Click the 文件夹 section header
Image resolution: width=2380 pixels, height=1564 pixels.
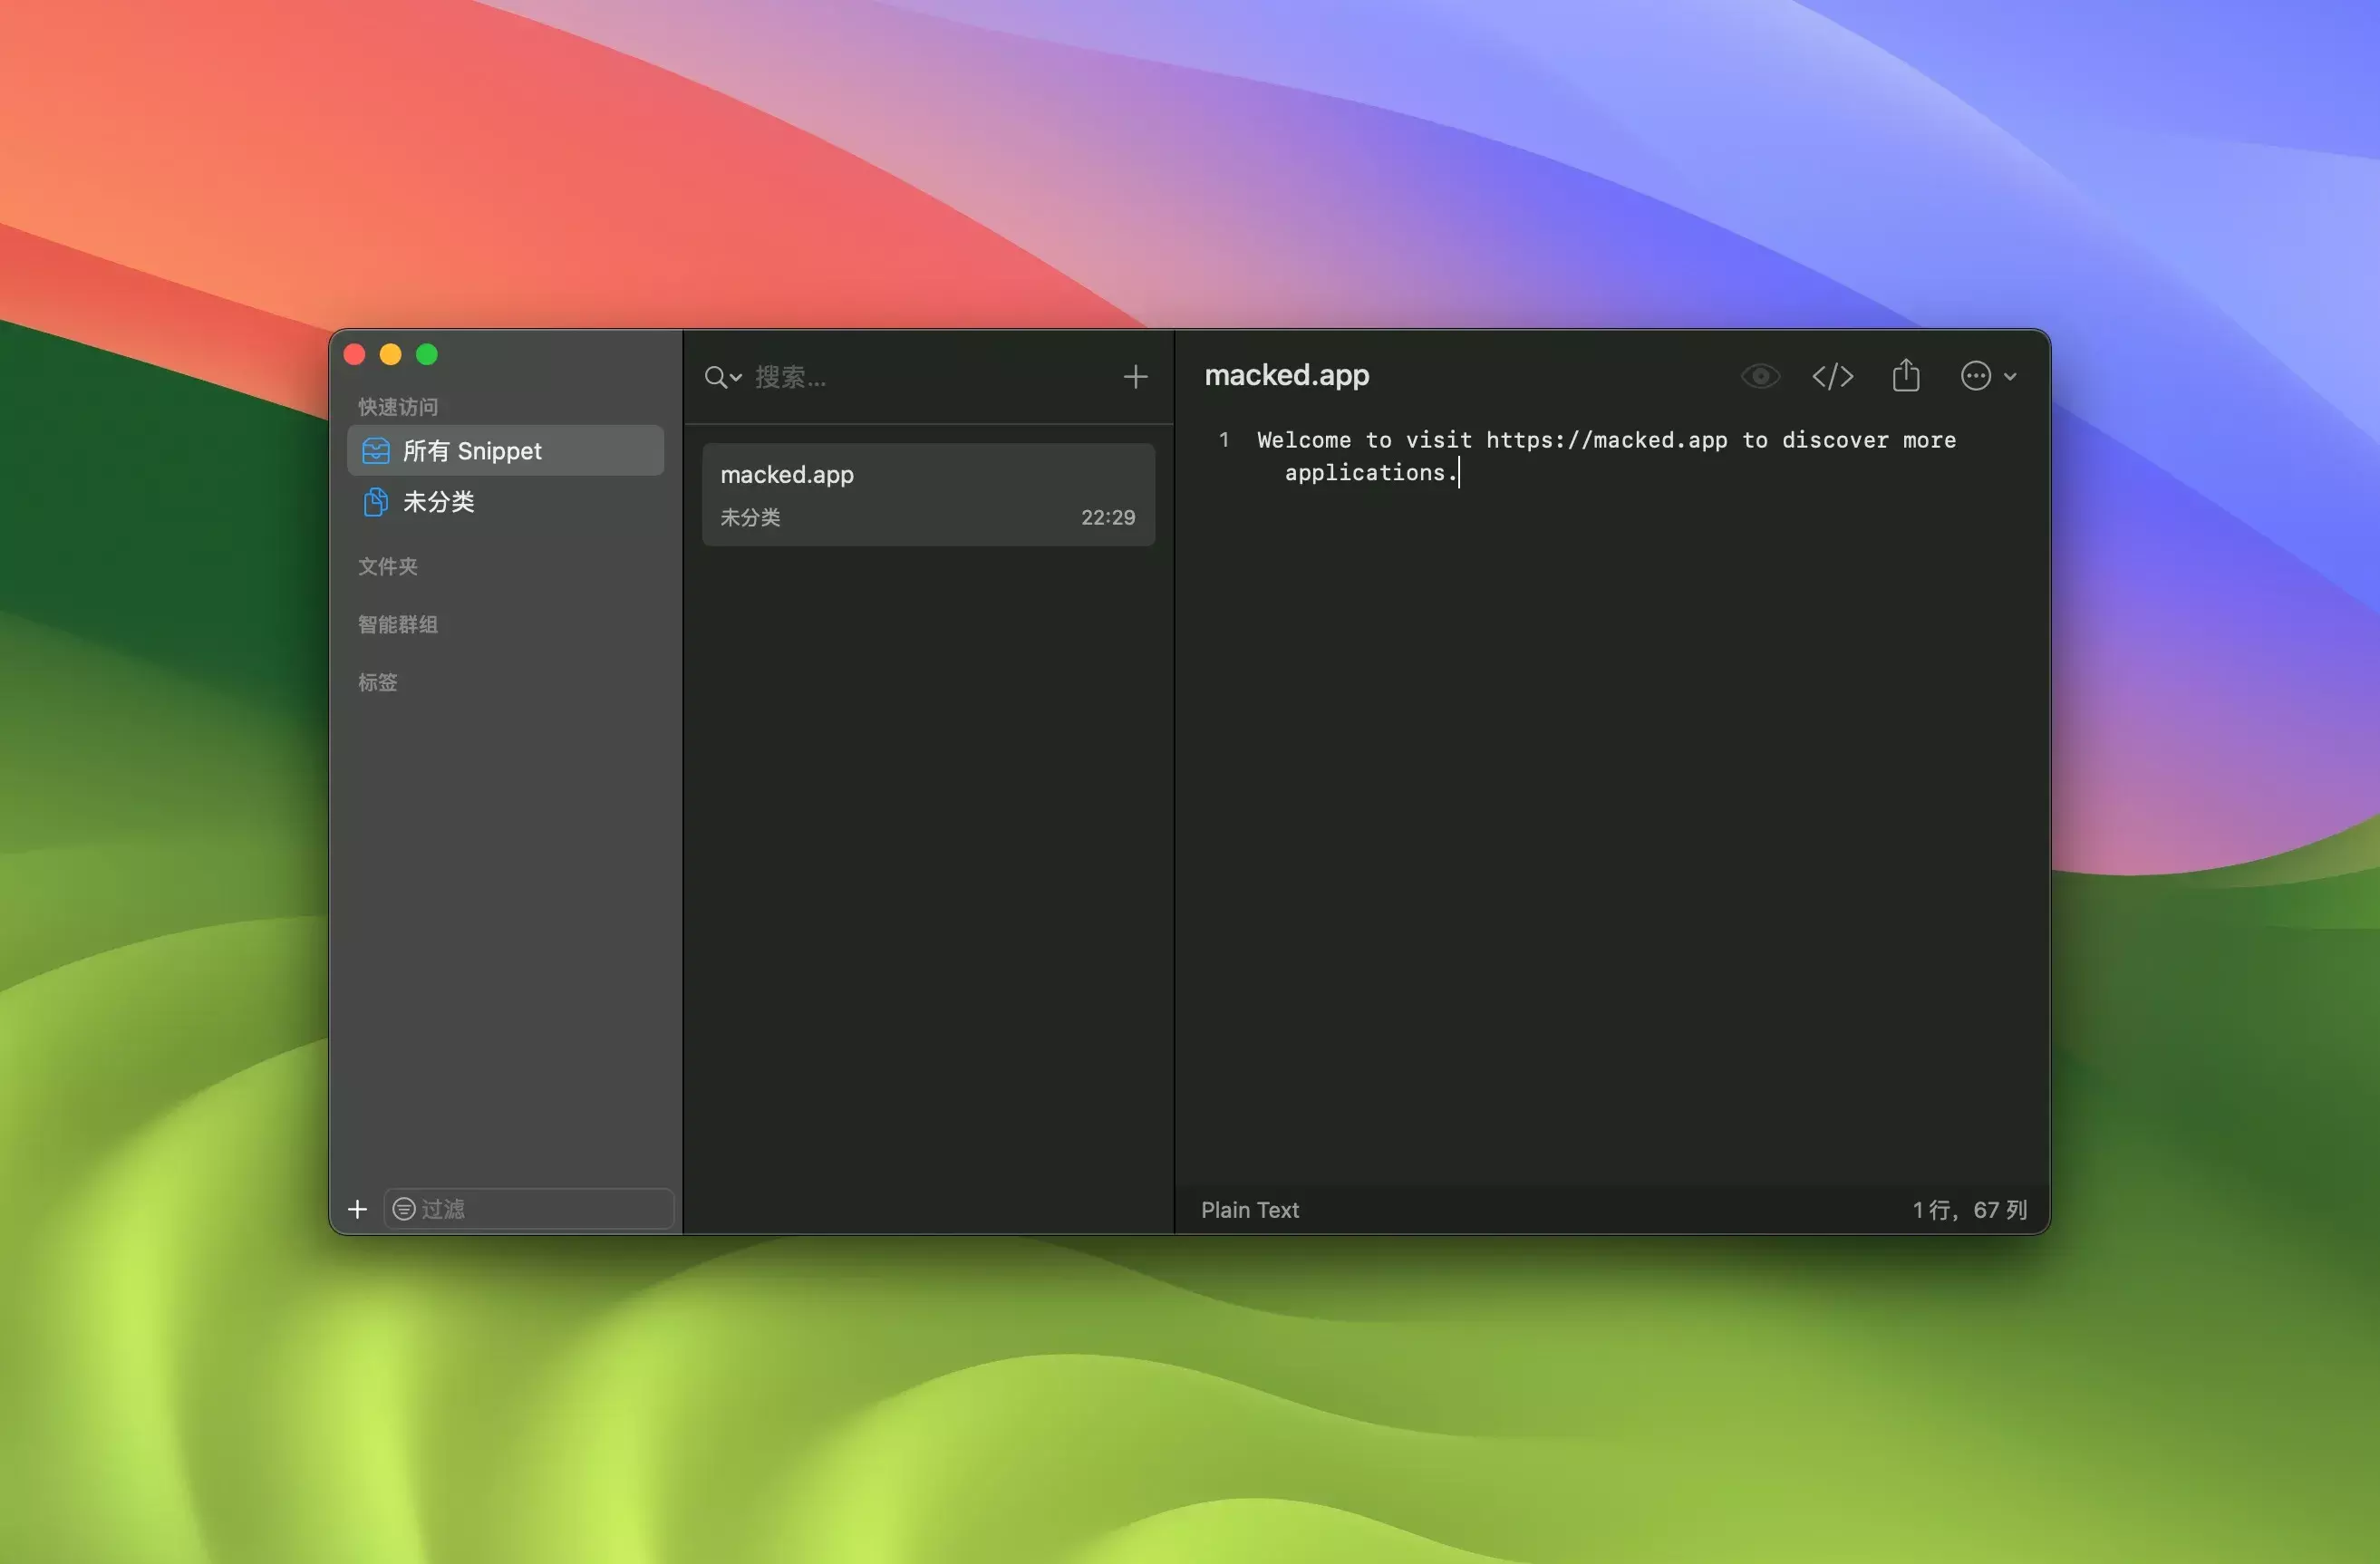[388, 566]
